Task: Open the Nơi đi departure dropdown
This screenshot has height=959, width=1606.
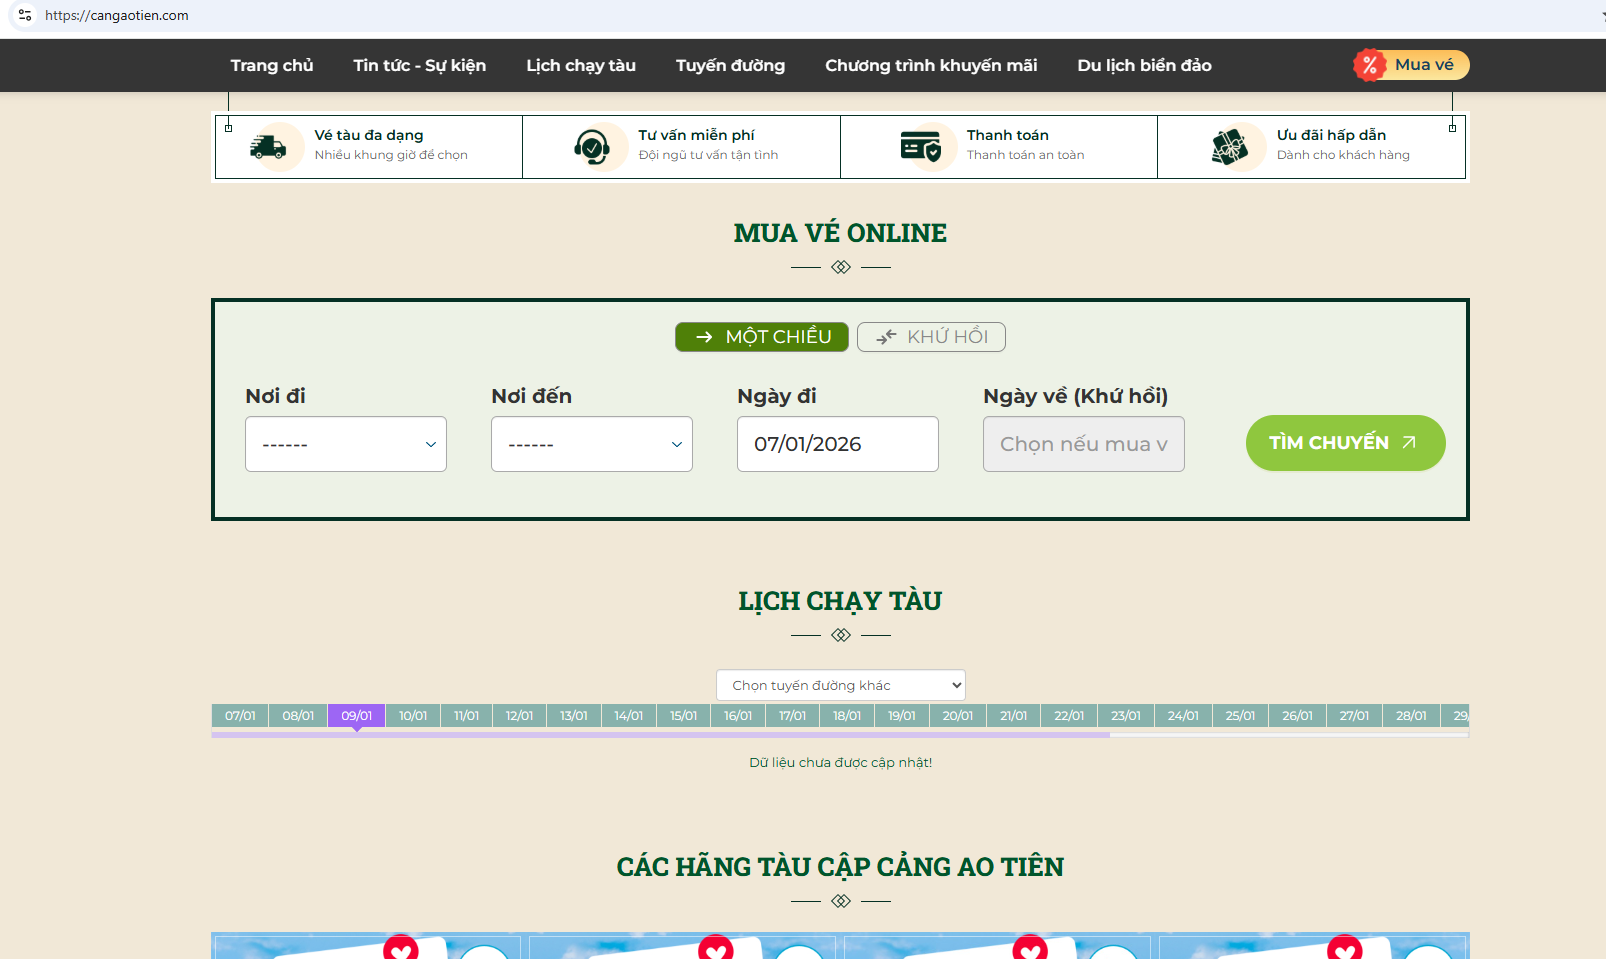Action: click(x=346, y=444)
